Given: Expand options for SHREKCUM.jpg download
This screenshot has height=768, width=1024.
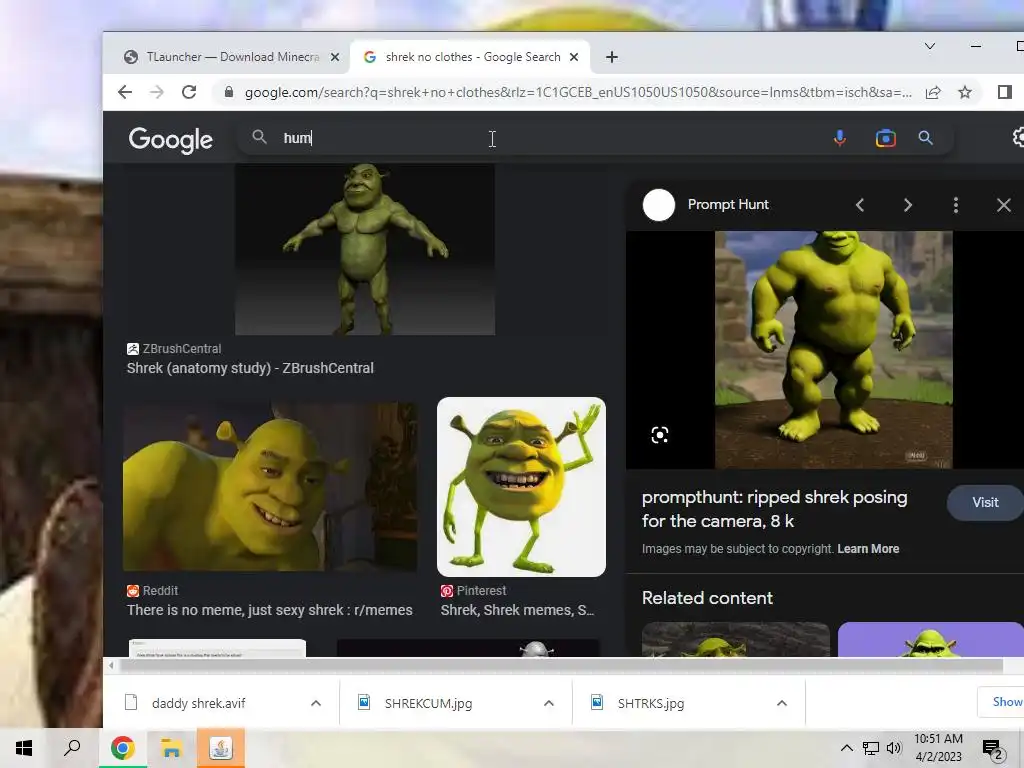Looking at the screenshot, I should point(549,703).
